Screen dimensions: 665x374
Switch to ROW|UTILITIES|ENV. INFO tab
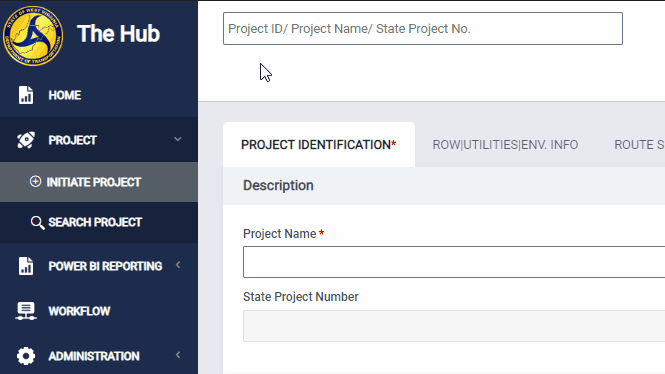click(505, 145)
